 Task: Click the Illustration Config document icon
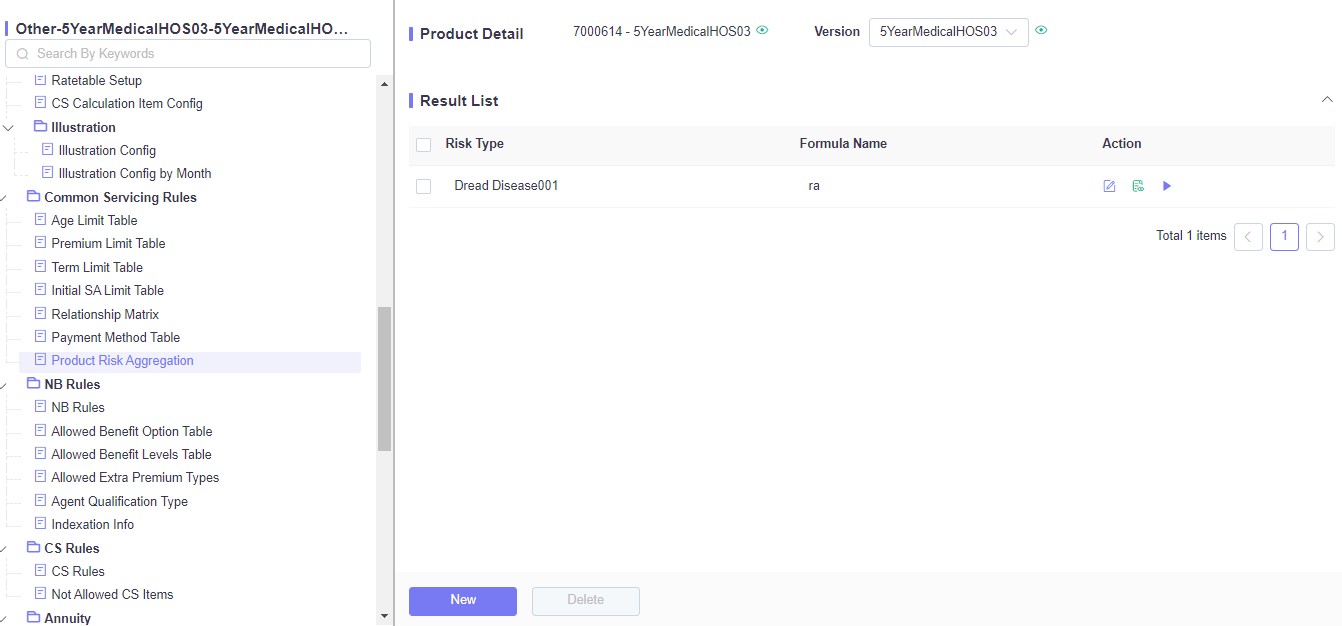[48, 150]
